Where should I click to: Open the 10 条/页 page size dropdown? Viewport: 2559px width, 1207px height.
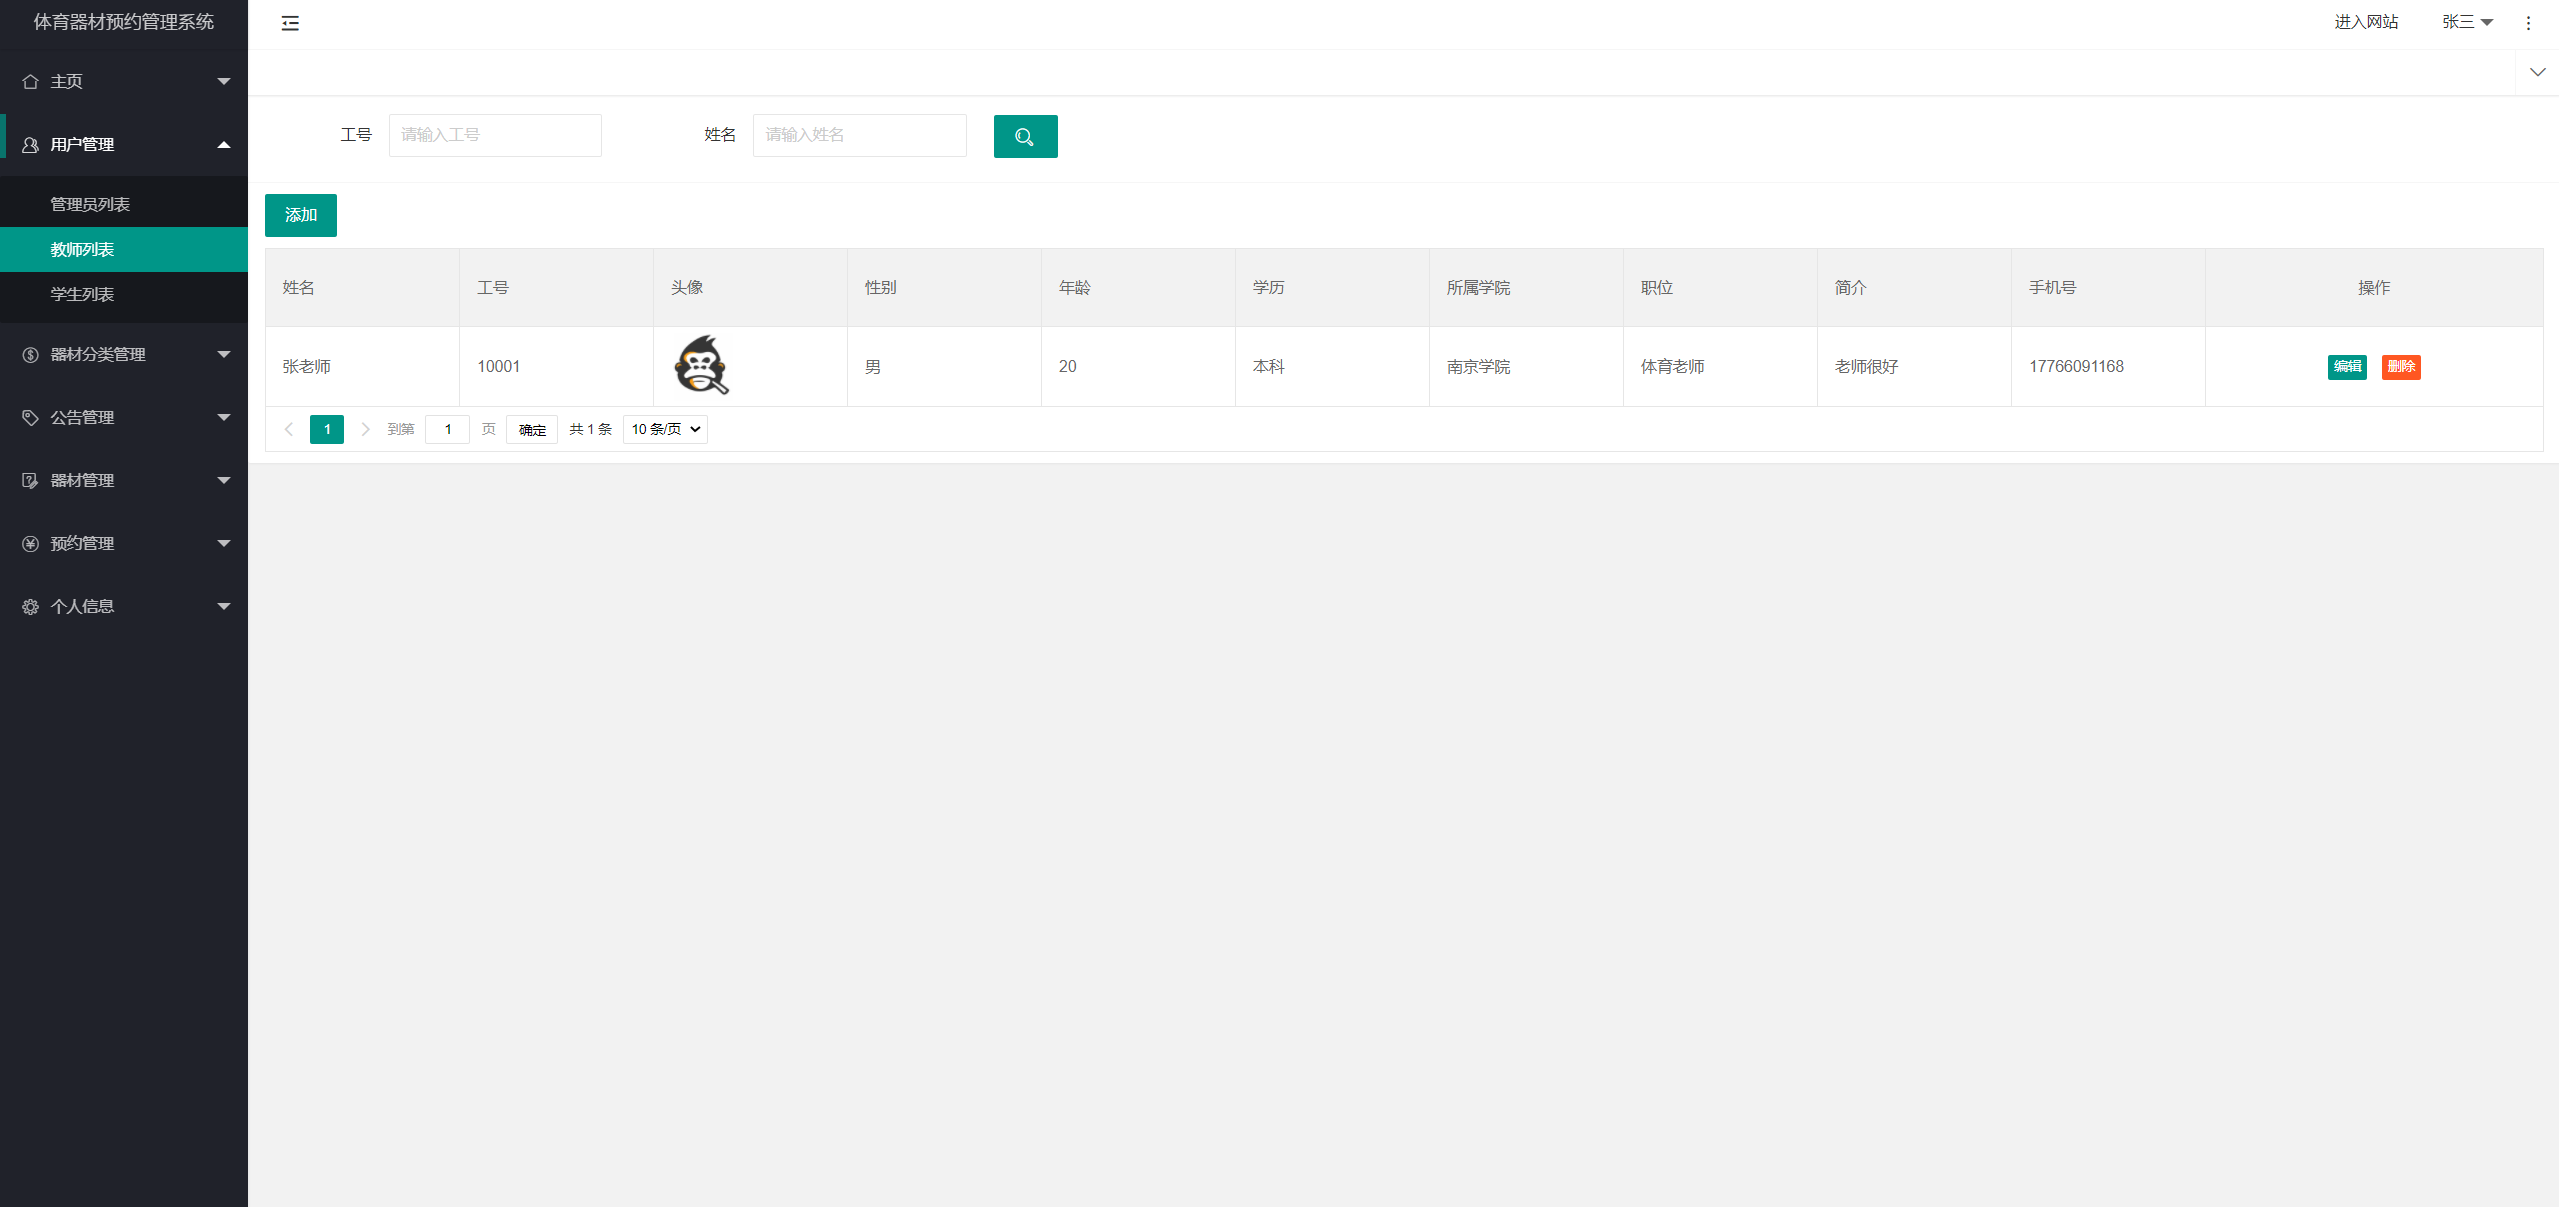pyautogui.click(x=665, y=429)
